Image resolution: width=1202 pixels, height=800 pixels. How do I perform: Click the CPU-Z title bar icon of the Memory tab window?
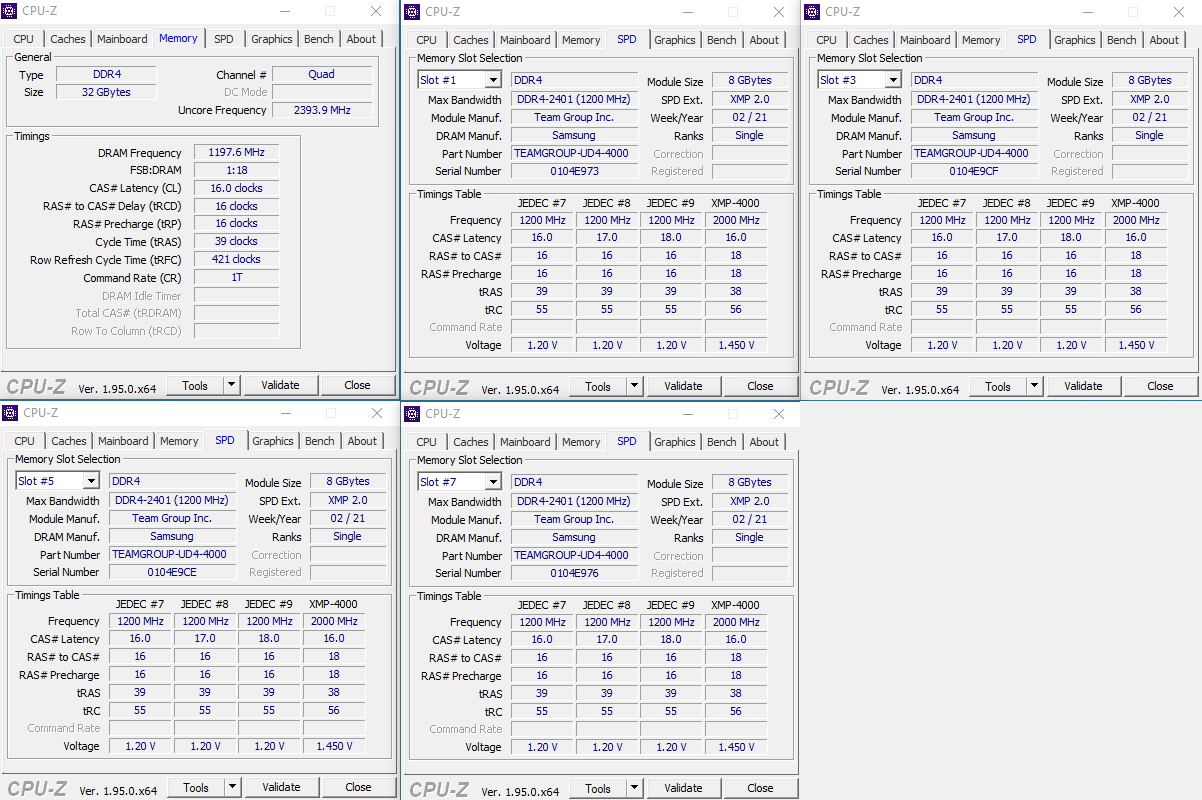pos(11,11)
